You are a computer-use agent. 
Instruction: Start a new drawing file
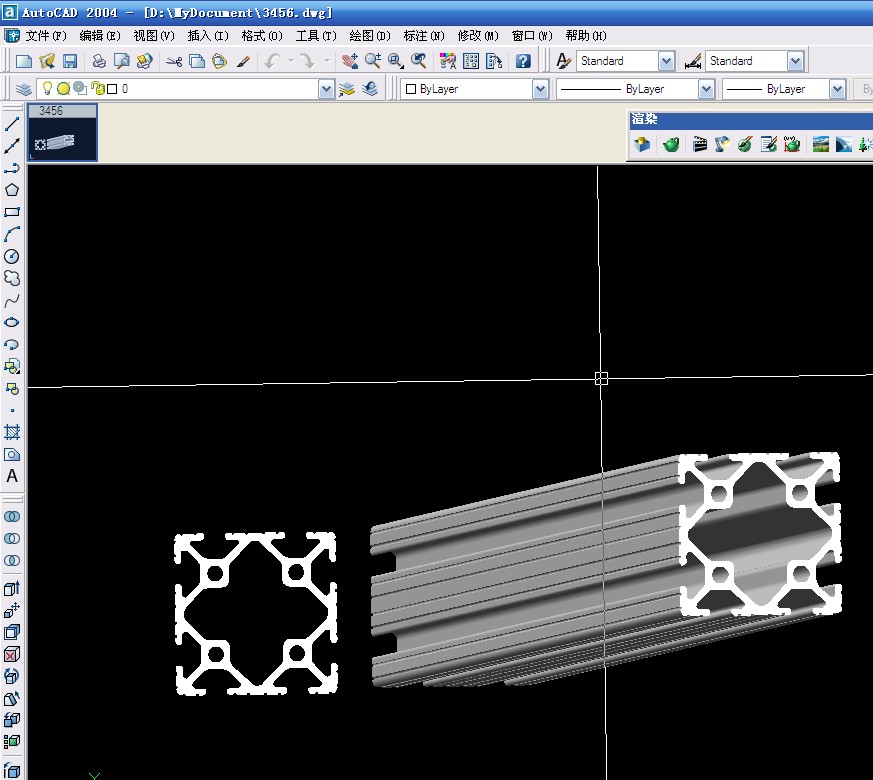[24, 61]
